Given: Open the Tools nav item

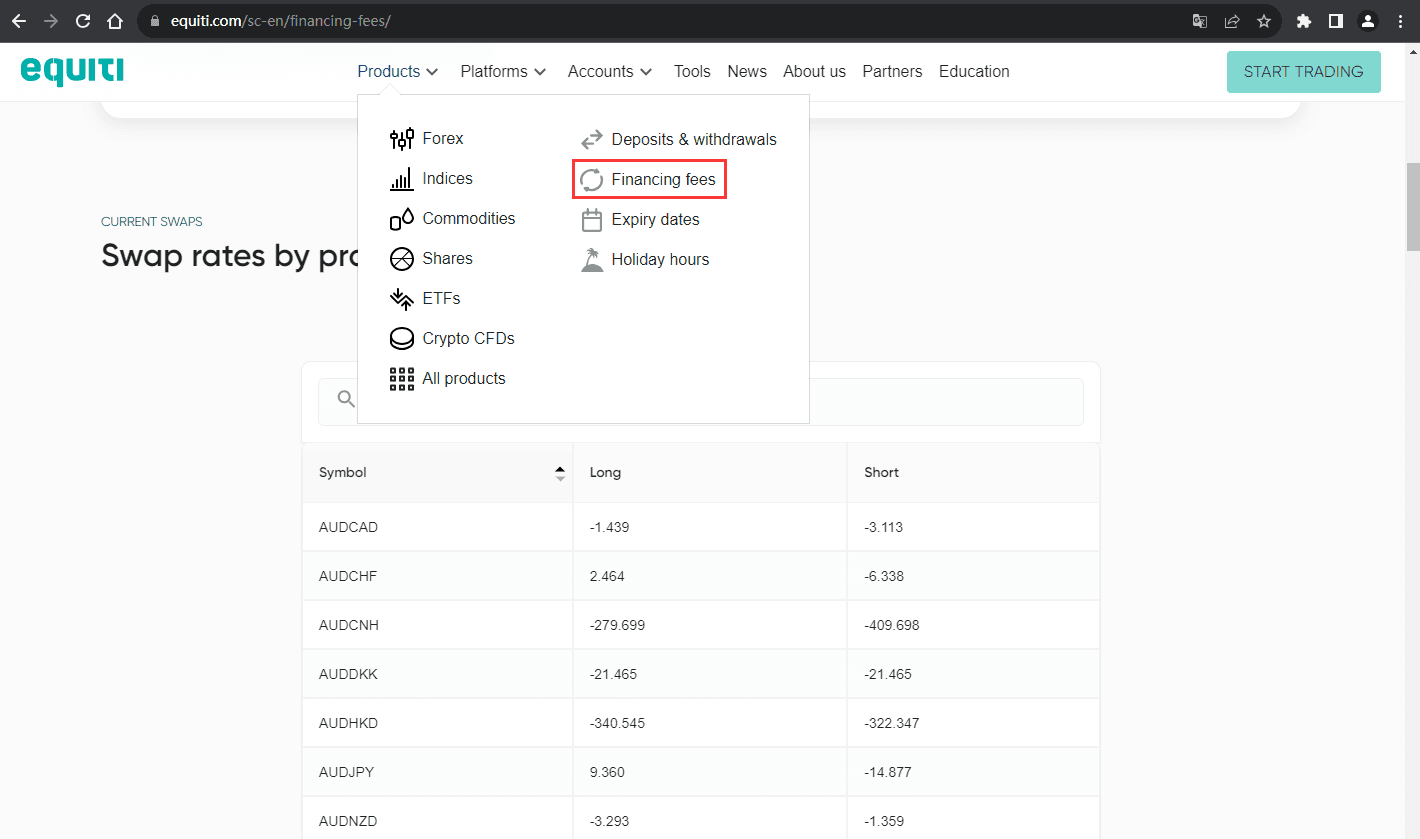Looking at the screenshot, I should tap(692, 71).
